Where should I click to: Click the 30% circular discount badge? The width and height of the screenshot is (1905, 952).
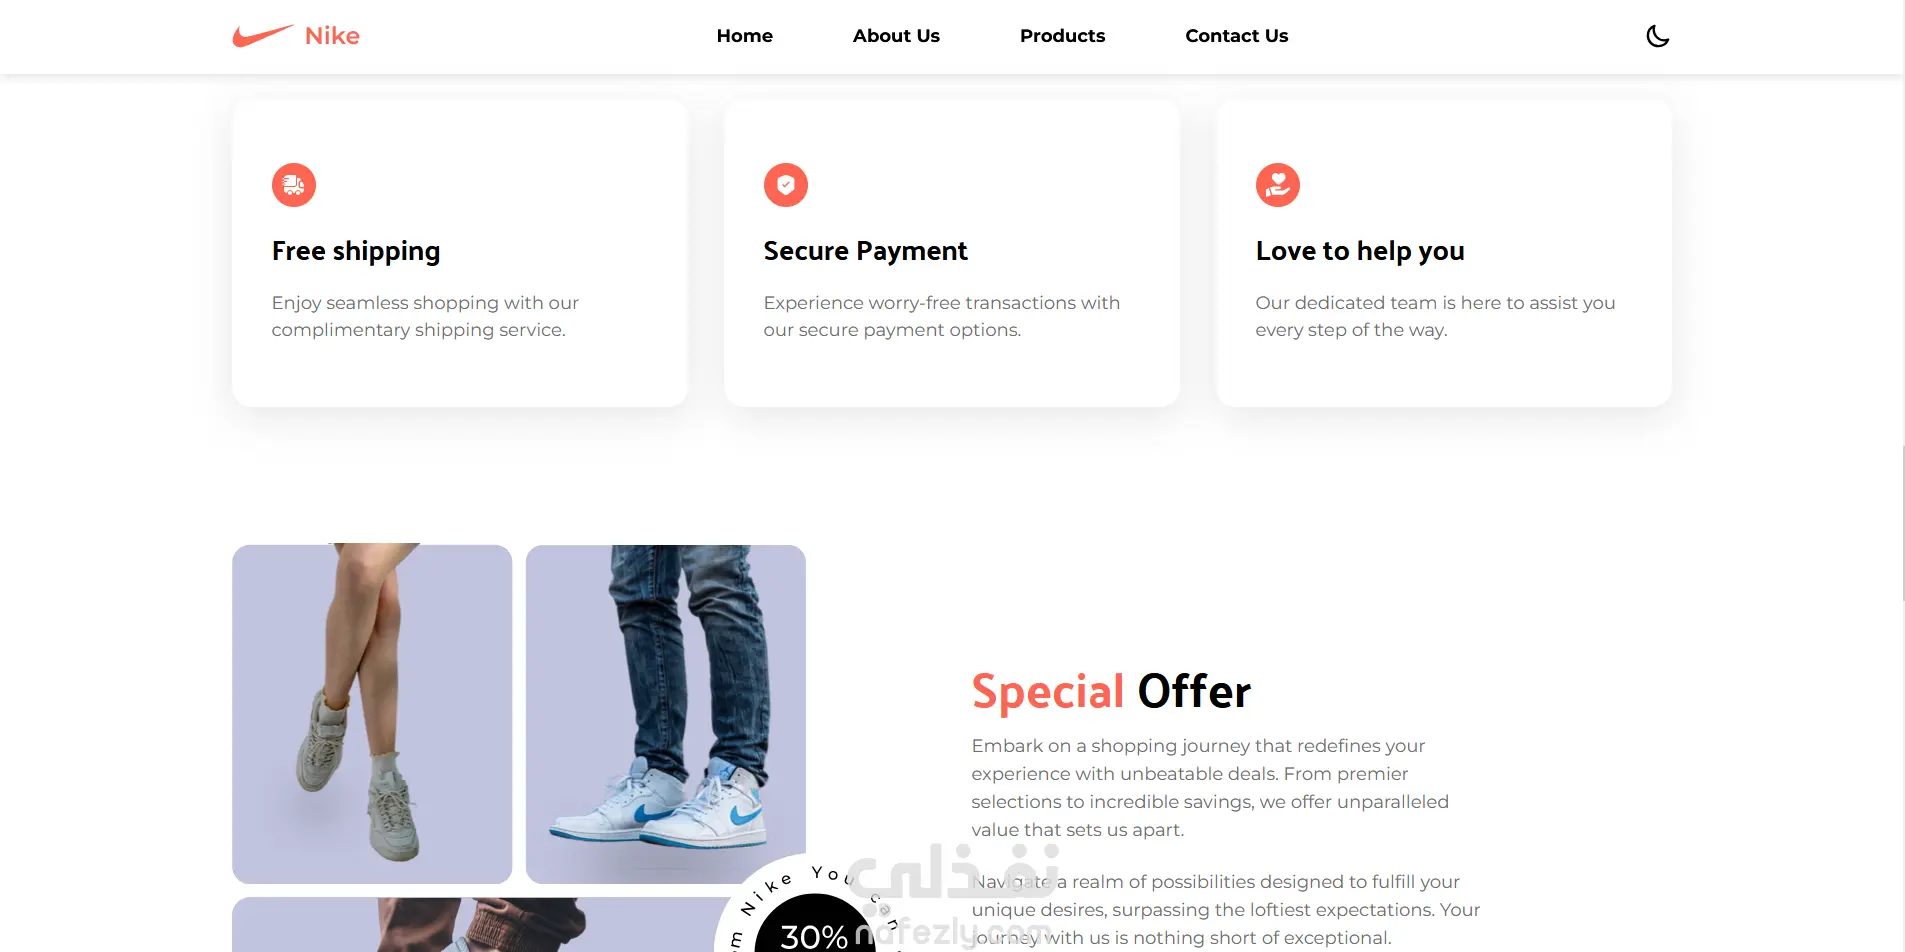(x=815, y=925)
